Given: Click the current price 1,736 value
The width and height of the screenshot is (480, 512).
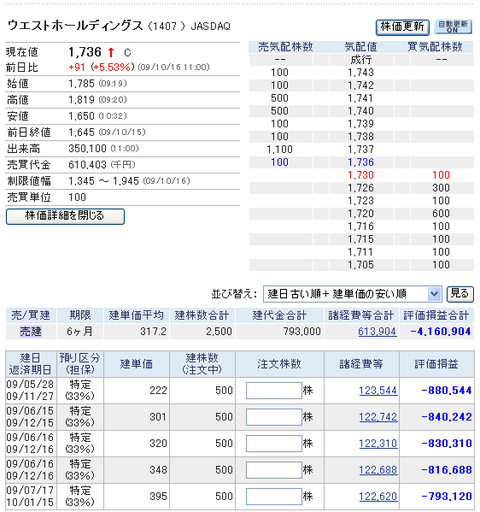Looking at the screenshot, I should tap(85, 52).
